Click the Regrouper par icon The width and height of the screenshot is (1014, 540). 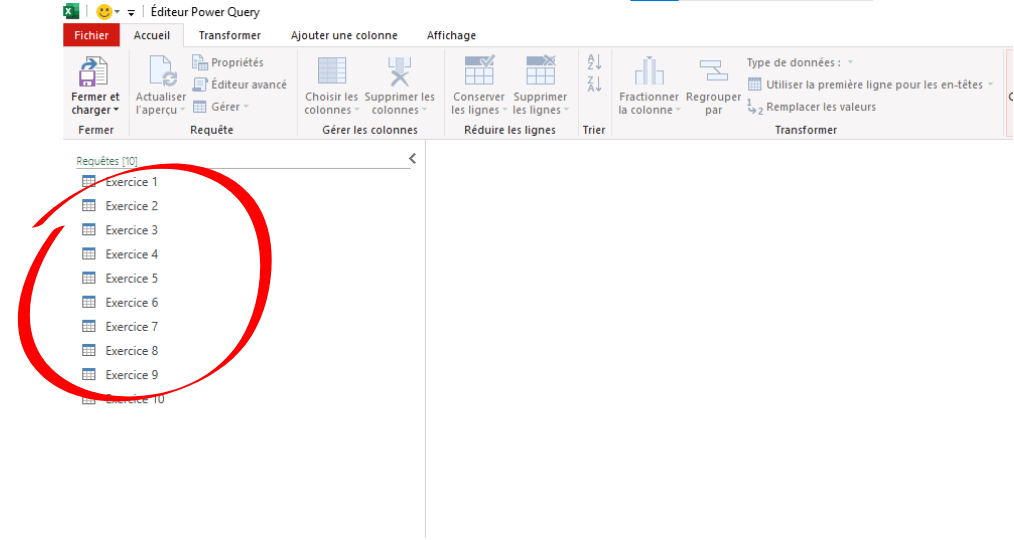713,72
